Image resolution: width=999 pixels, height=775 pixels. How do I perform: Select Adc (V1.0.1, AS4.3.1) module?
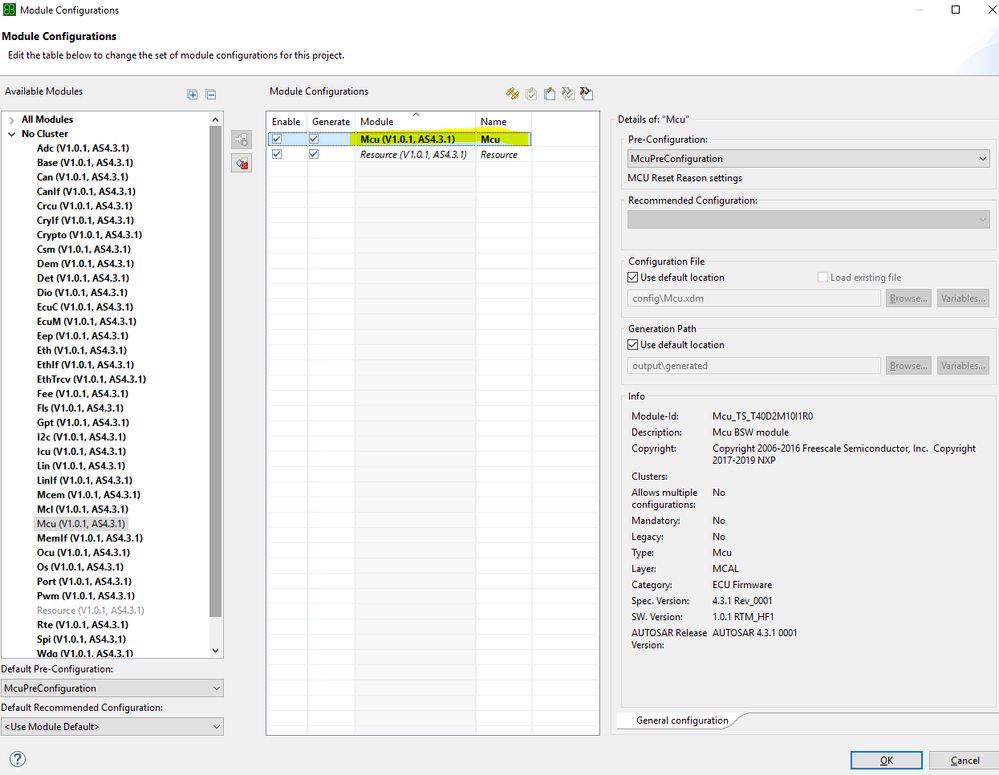tap(83, 148)
